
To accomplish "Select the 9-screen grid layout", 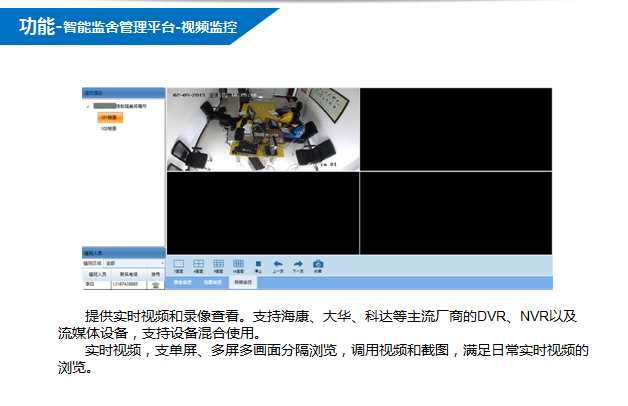I will tap(218, 264).
